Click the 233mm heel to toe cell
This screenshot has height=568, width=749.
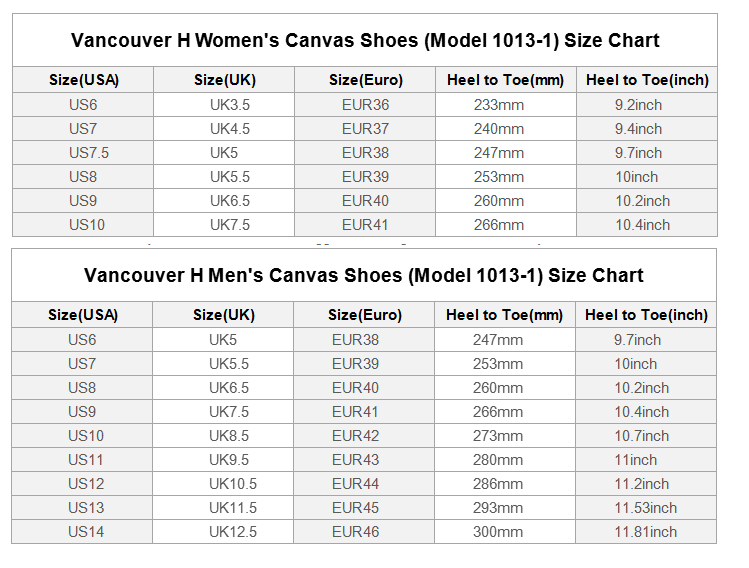click(499, 105)
